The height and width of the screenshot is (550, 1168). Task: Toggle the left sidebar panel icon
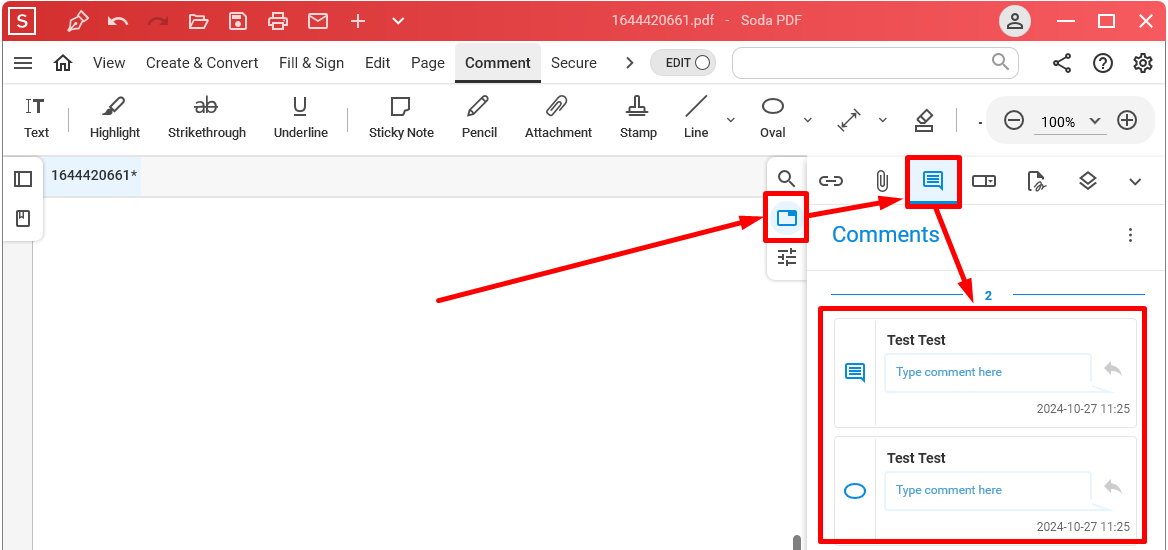23,179
